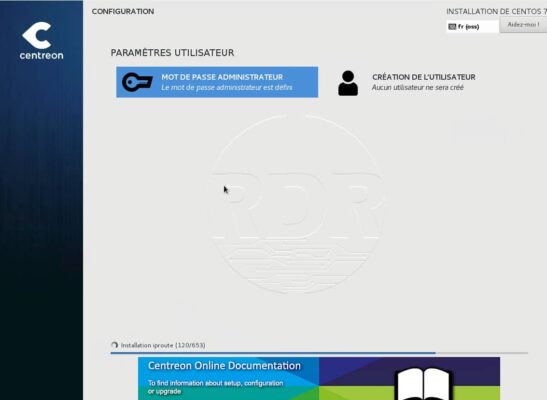The height and width of the screenshot is (400, 547).
Task: Click the key icon for administrator password
Action: (137, 82)
